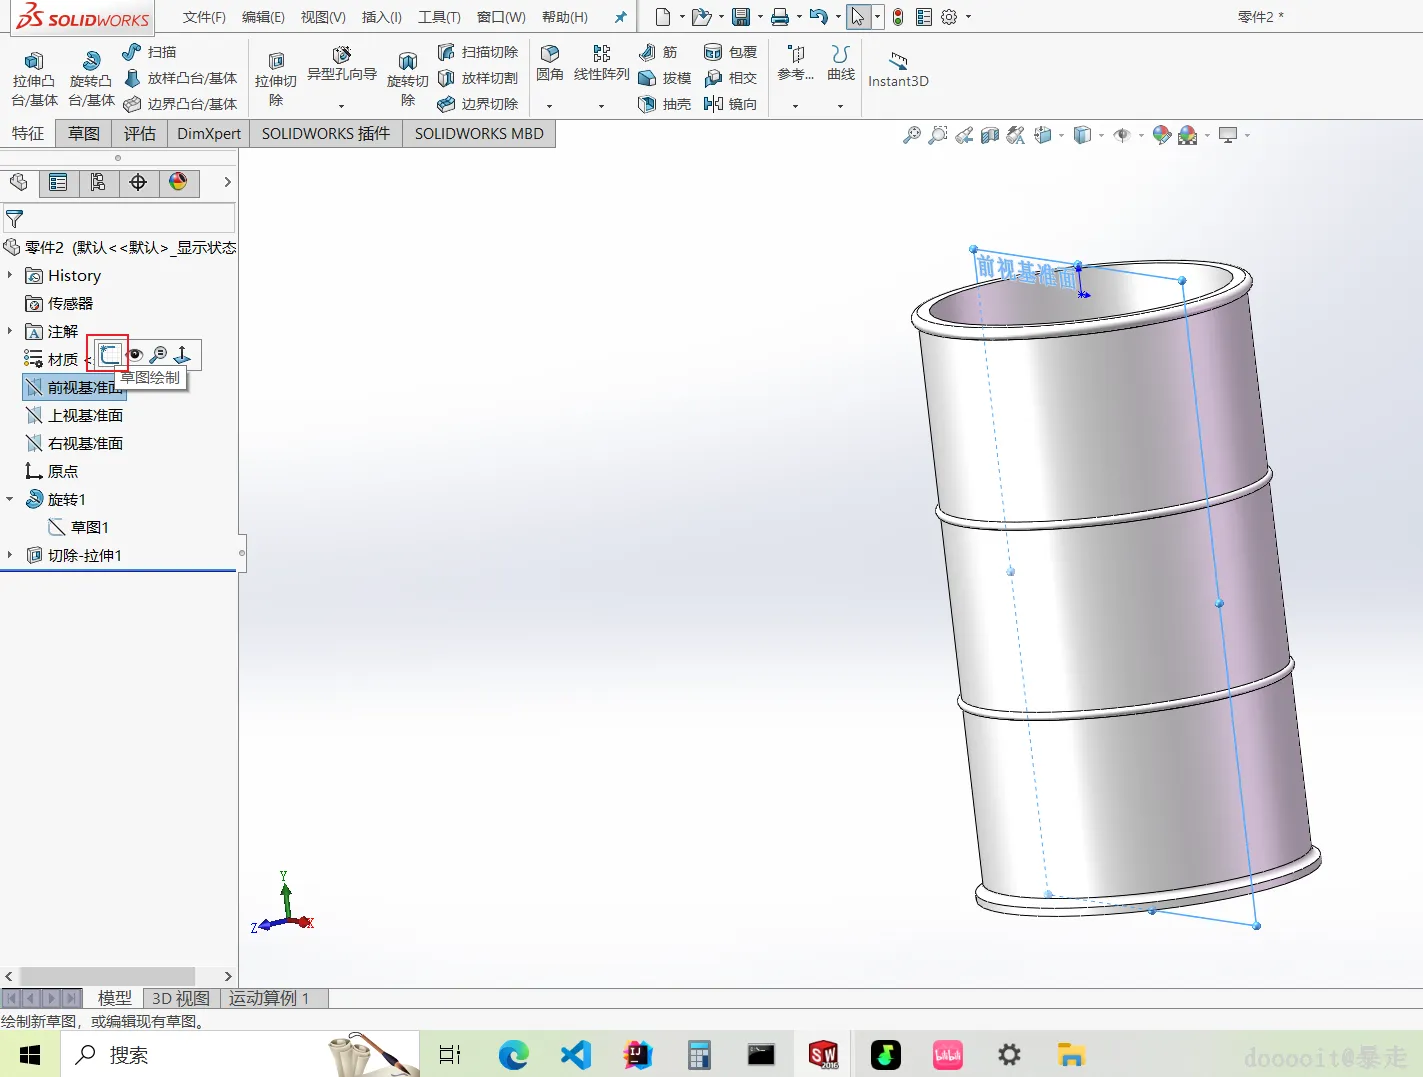Open the Windows Start menu

coord(30,1055)
